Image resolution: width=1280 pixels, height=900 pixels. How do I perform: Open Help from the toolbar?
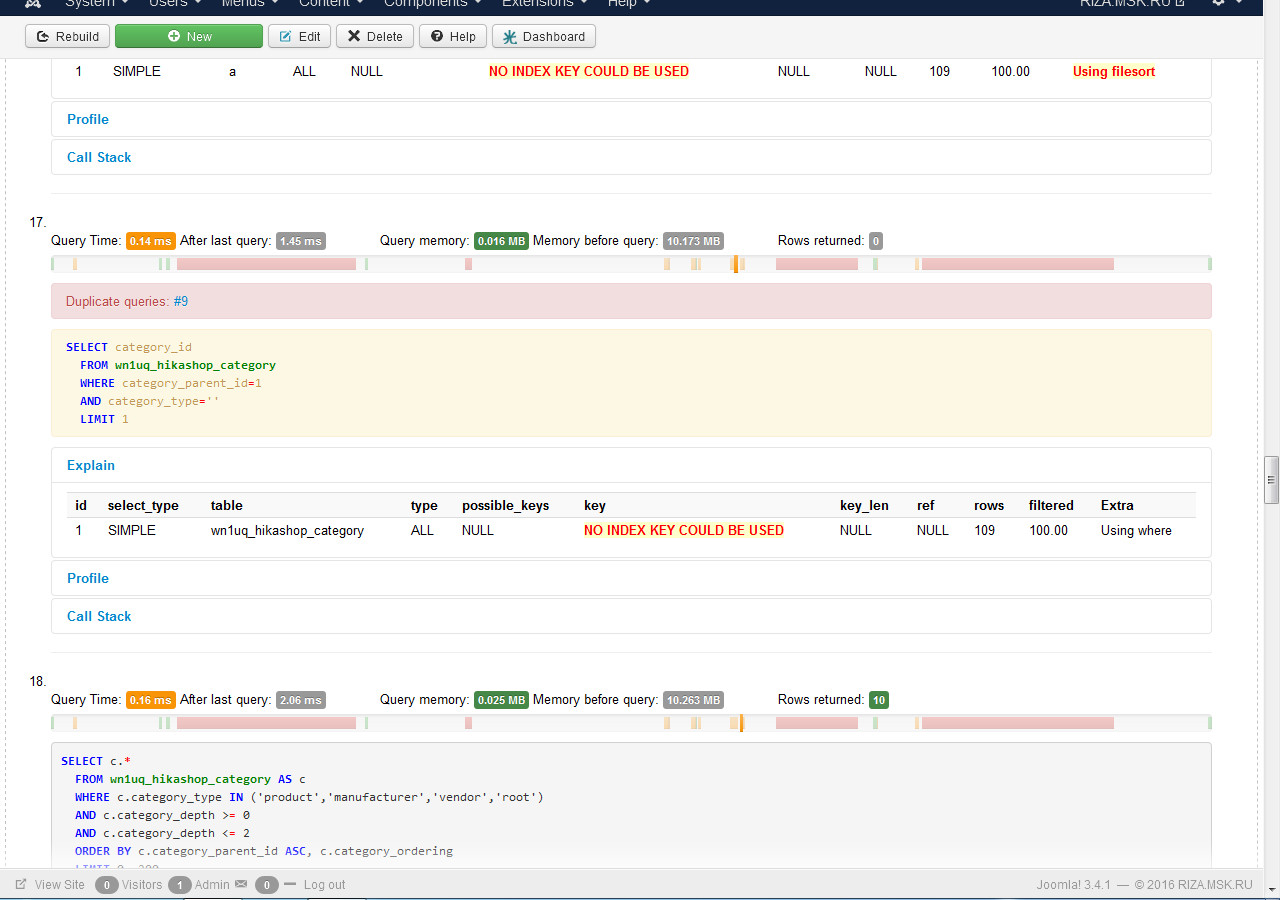[453, 37]
